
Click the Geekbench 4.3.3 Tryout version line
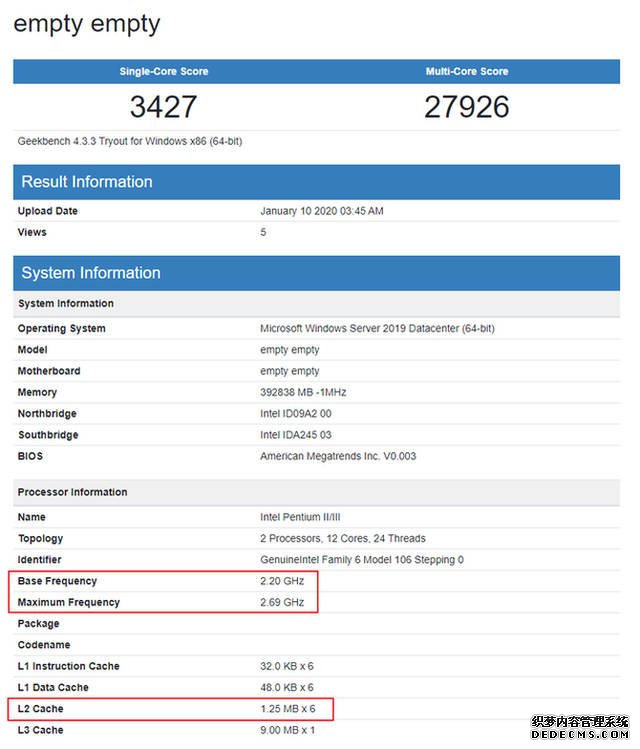[130, 141]
